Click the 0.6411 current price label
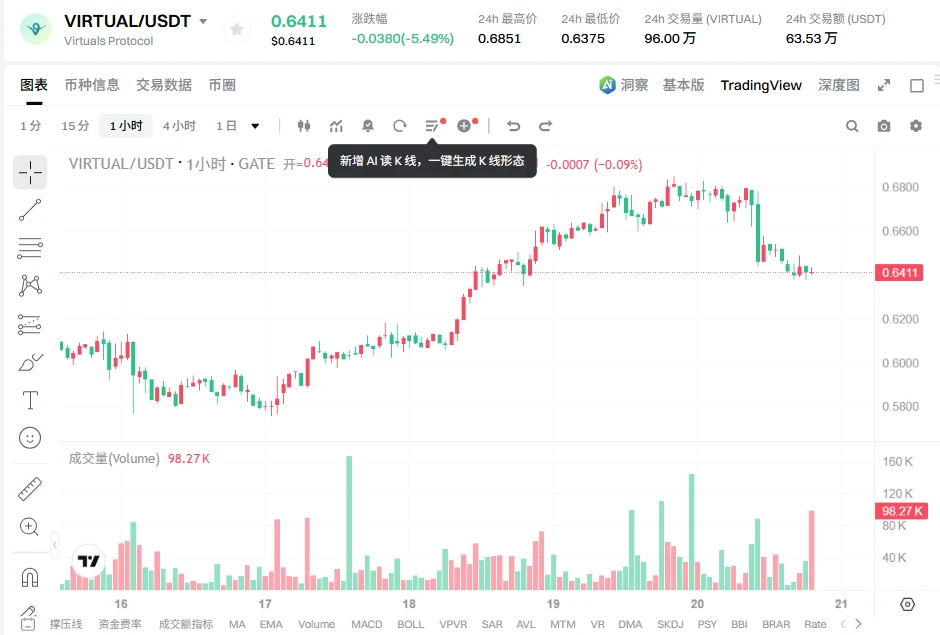Screen dimensions: 940x635 [899, 273]
